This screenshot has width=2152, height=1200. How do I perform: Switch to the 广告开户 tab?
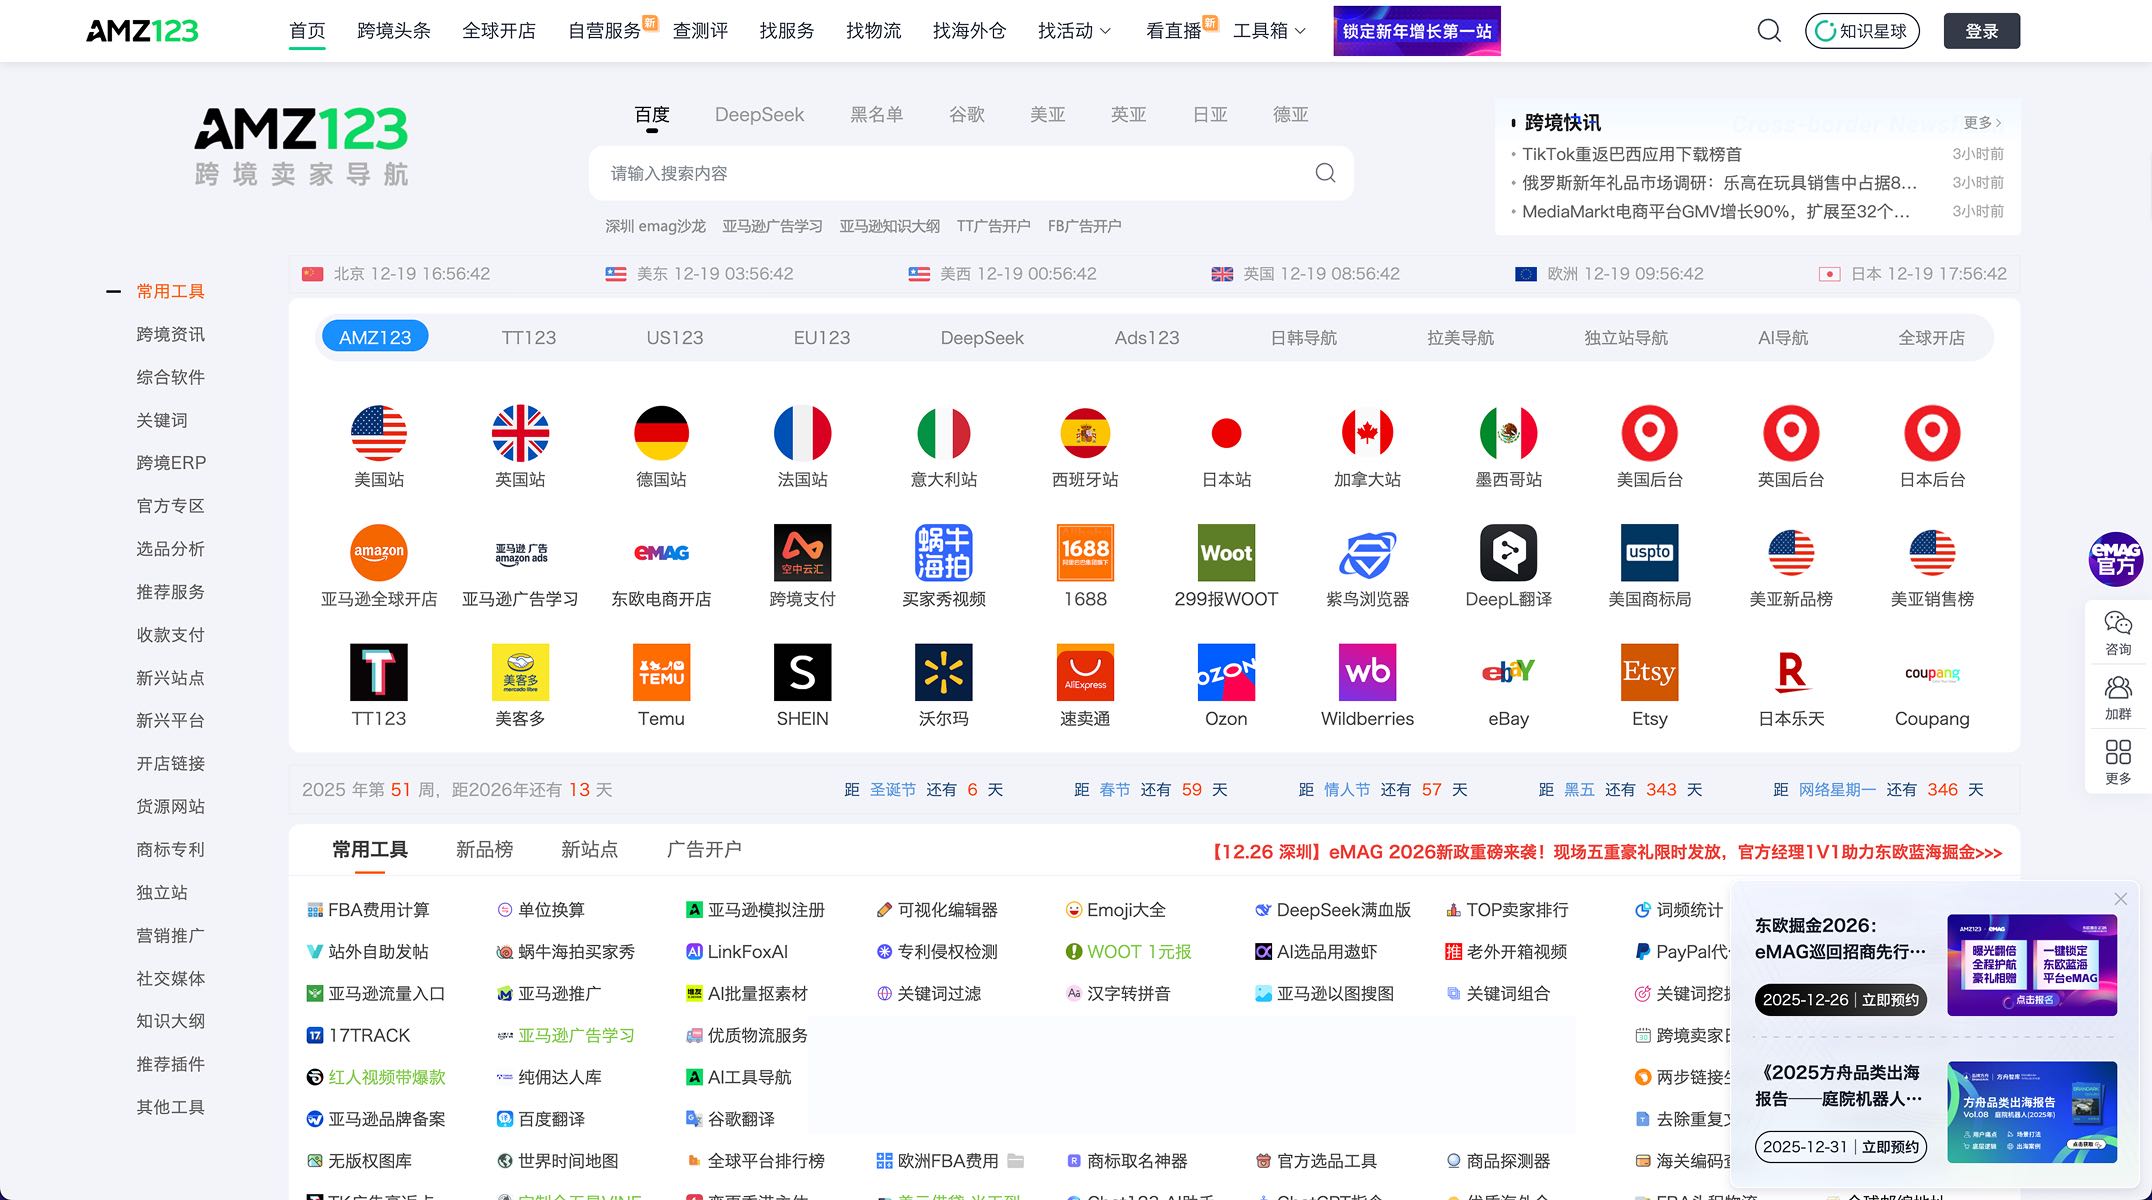click(704, 849)
